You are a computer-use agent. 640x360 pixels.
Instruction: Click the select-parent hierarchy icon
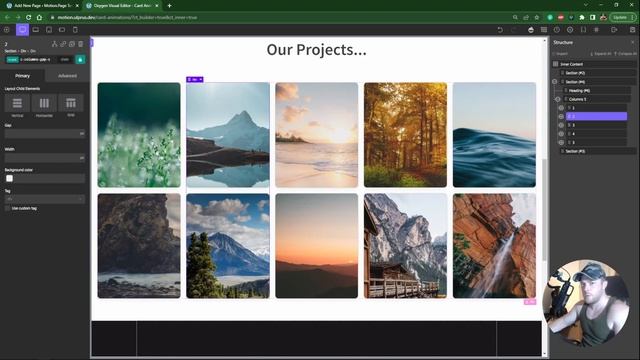pos(54,44)
